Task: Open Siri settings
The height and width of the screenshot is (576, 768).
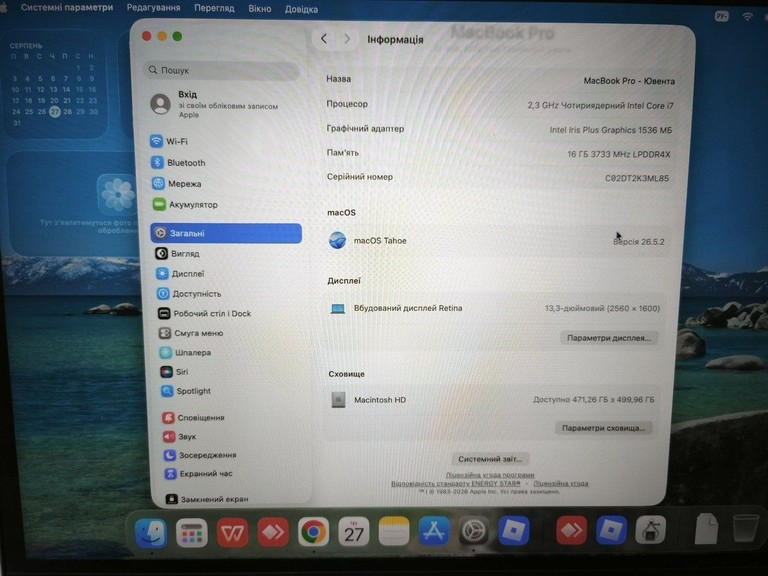Action: [174, 372]
